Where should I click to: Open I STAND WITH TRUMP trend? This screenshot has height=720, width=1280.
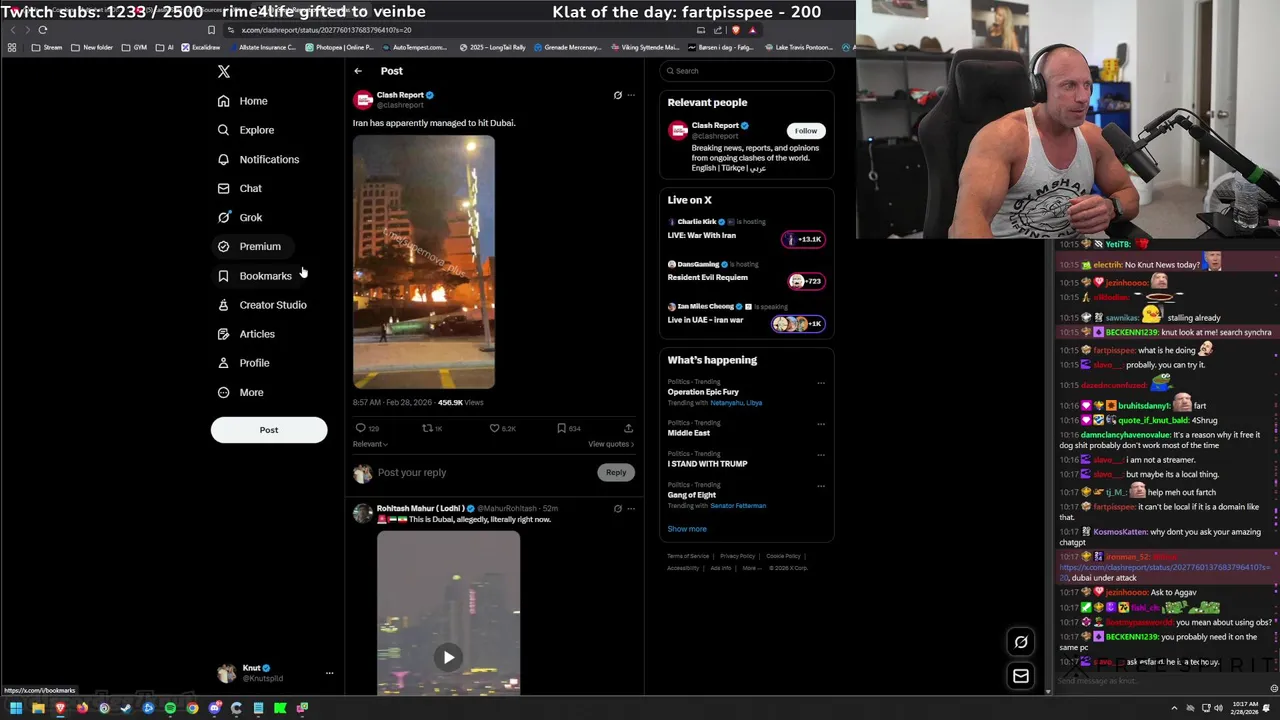pos(707,464)
